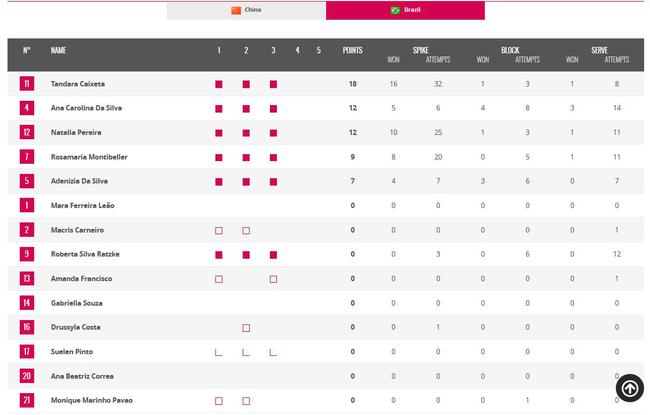Switch to the China team tab
This screenshot has height=415, width=650.
click(x=246, y=10)
